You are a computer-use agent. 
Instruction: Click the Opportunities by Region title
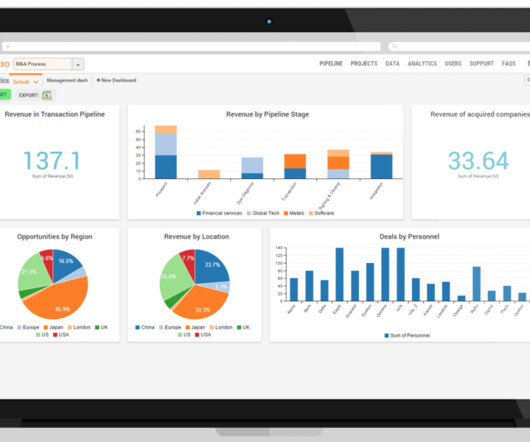pos(55,237)
